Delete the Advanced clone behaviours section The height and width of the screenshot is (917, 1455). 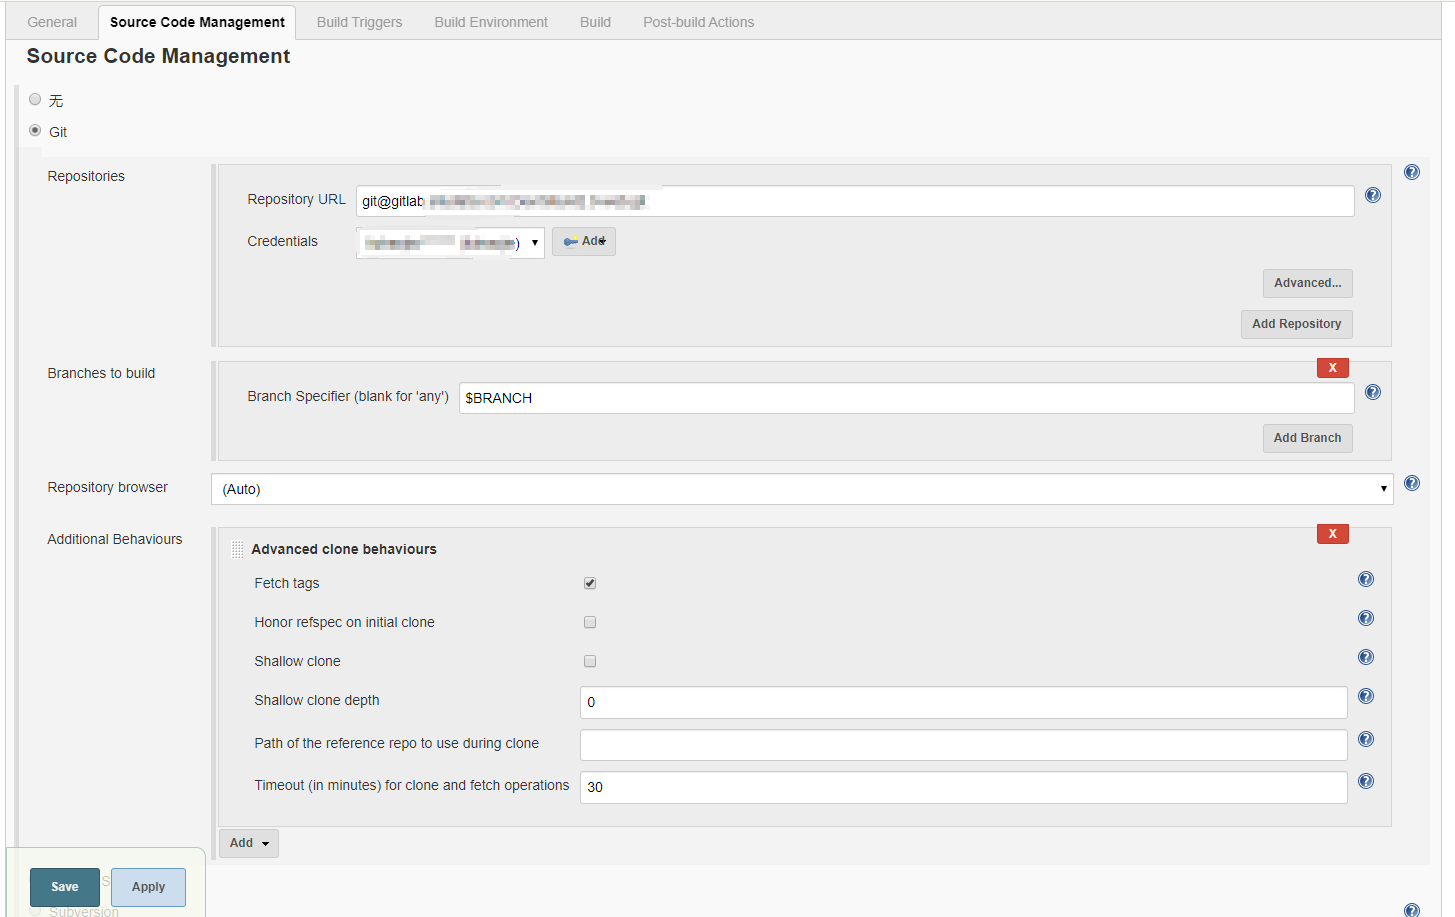(x=1332, y=534)
